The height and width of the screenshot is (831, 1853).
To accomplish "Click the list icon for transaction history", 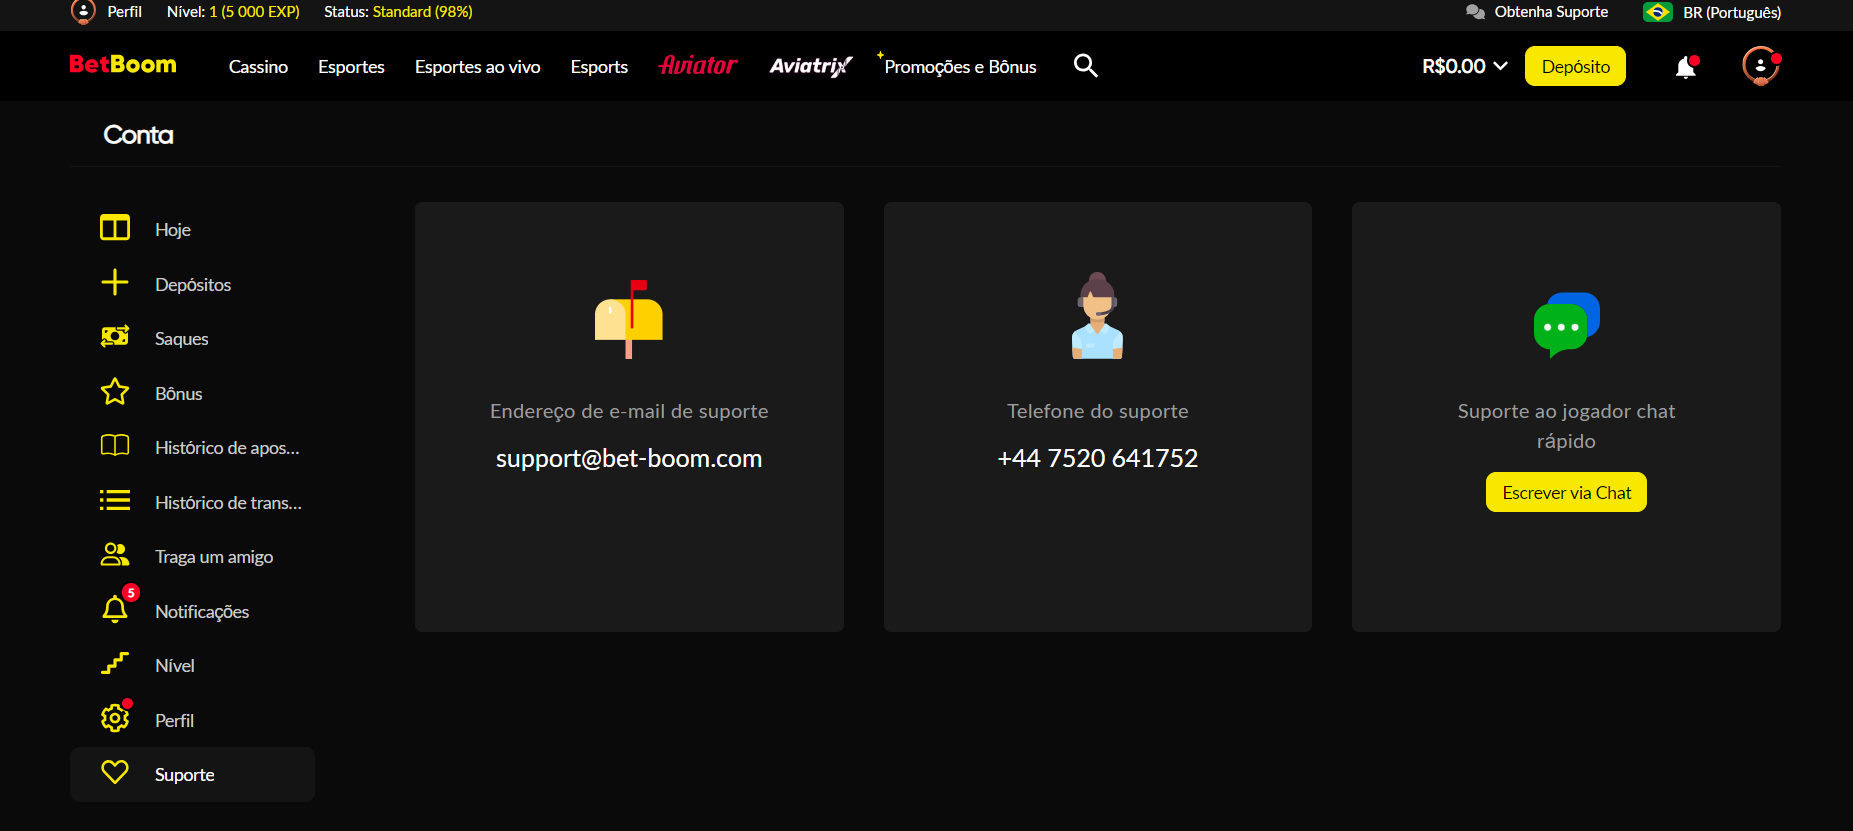I will (x=115, y=500).
